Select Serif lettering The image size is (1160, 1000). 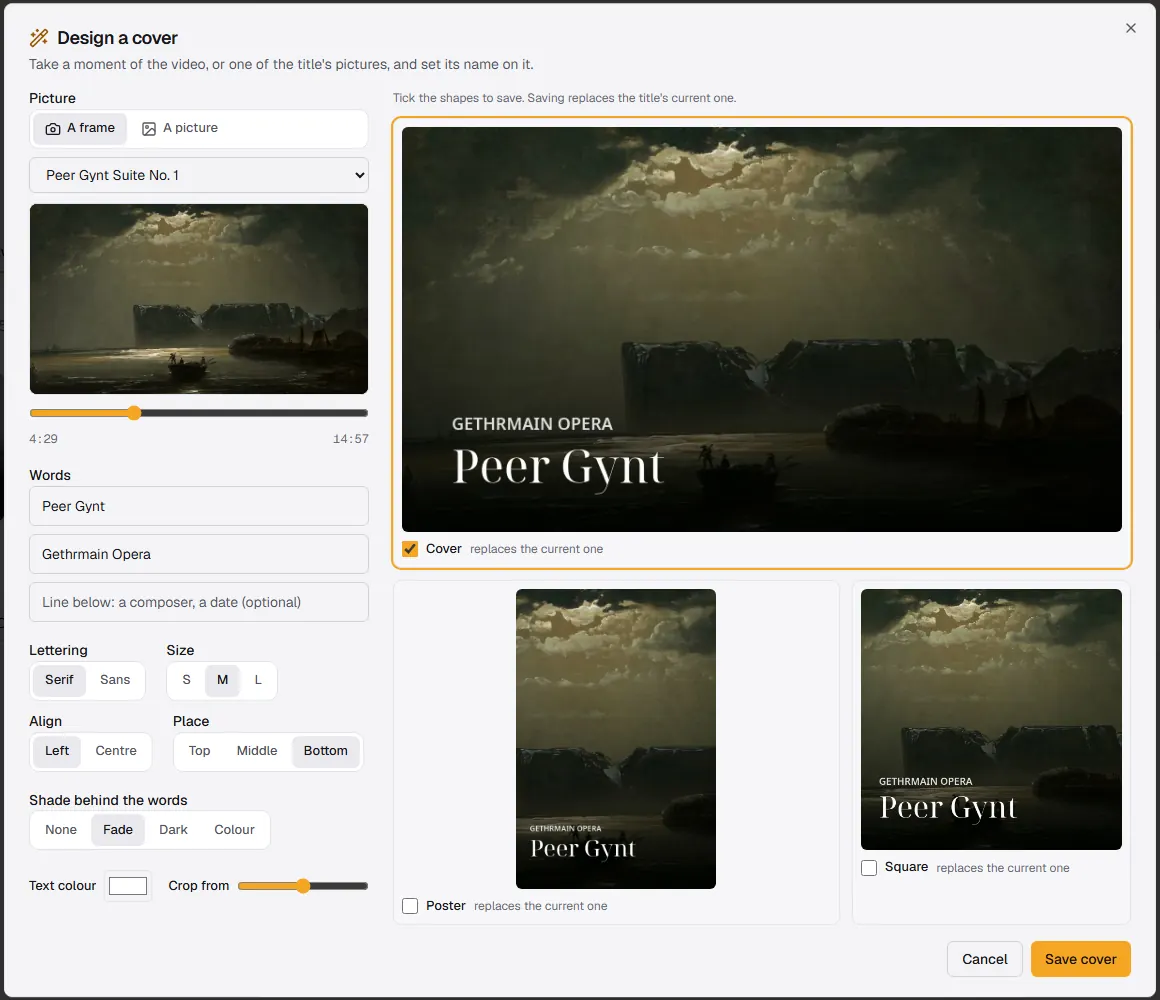point(59,680)
